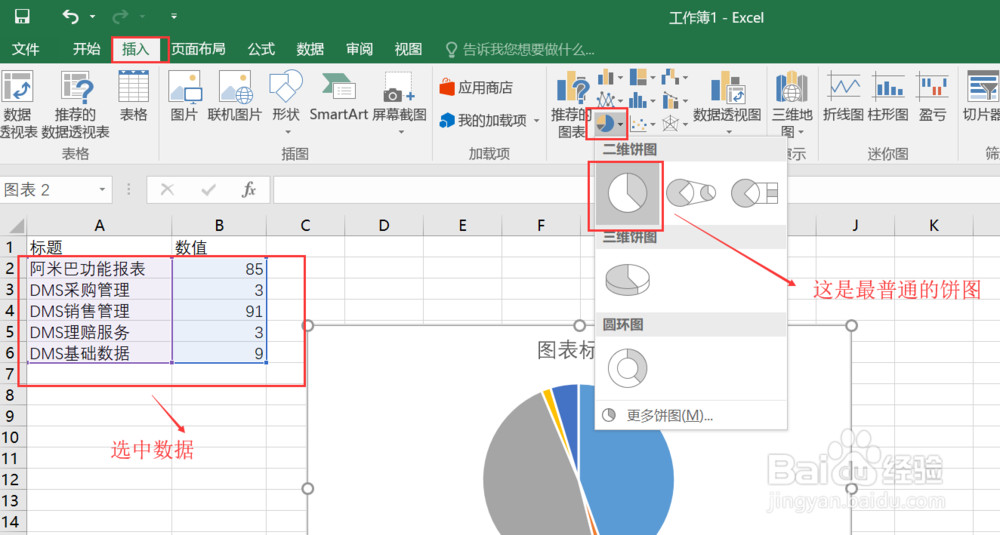Viewport: 1000px width, 535px height.
Task: Insert a statistic histogram chart
Action: [638, 100]
